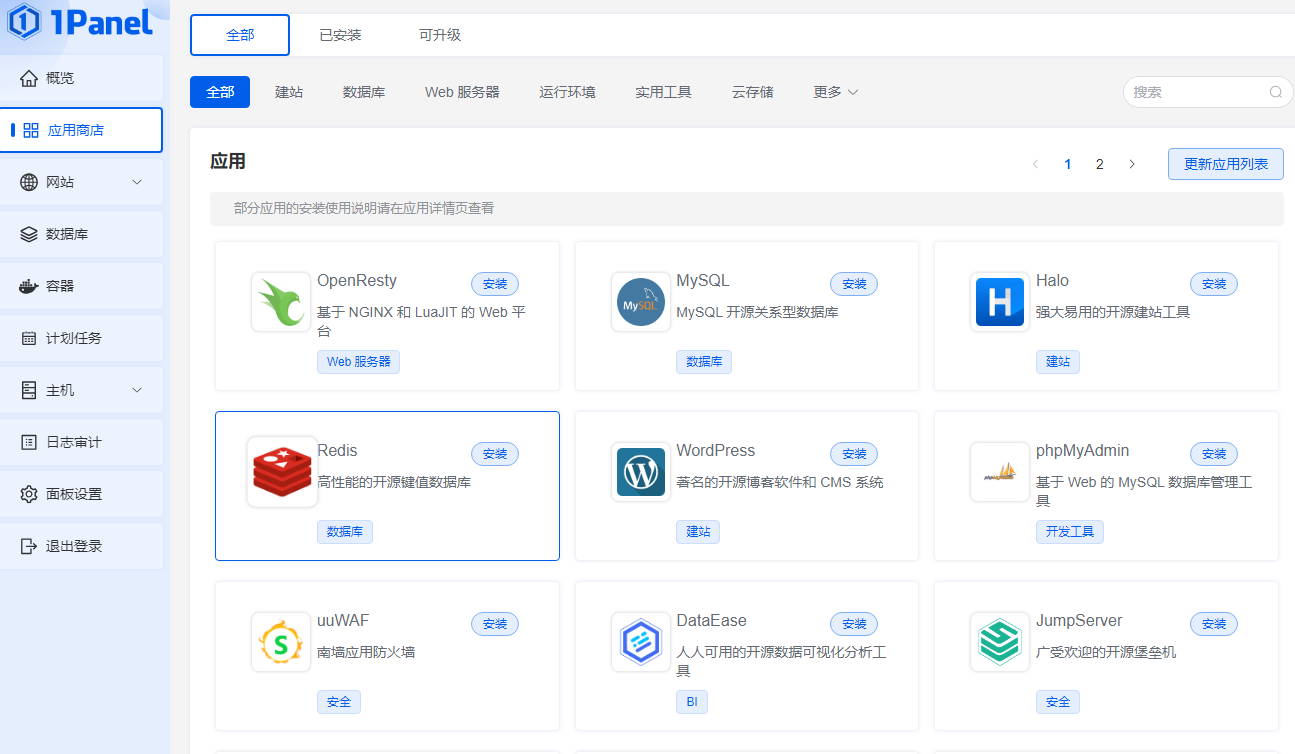Click the 开发工具 tag on phpMyAdmin
The width and height of the screenshot is (1295, 754).
pos(1070,532)
